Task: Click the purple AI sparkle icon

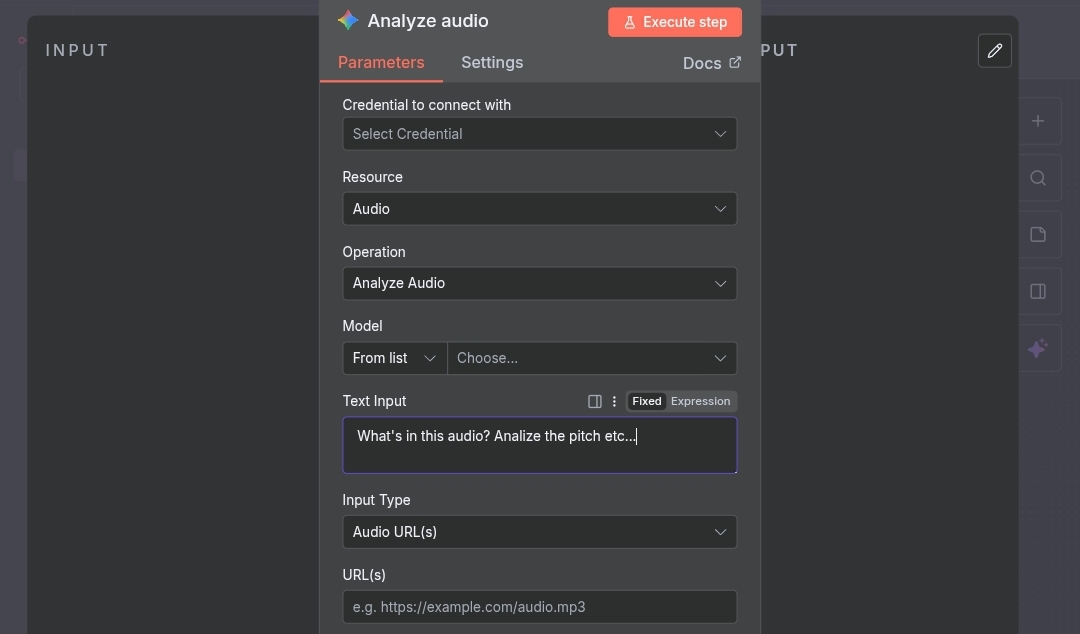Action: pyautogui.click(x=1038, y=348)
